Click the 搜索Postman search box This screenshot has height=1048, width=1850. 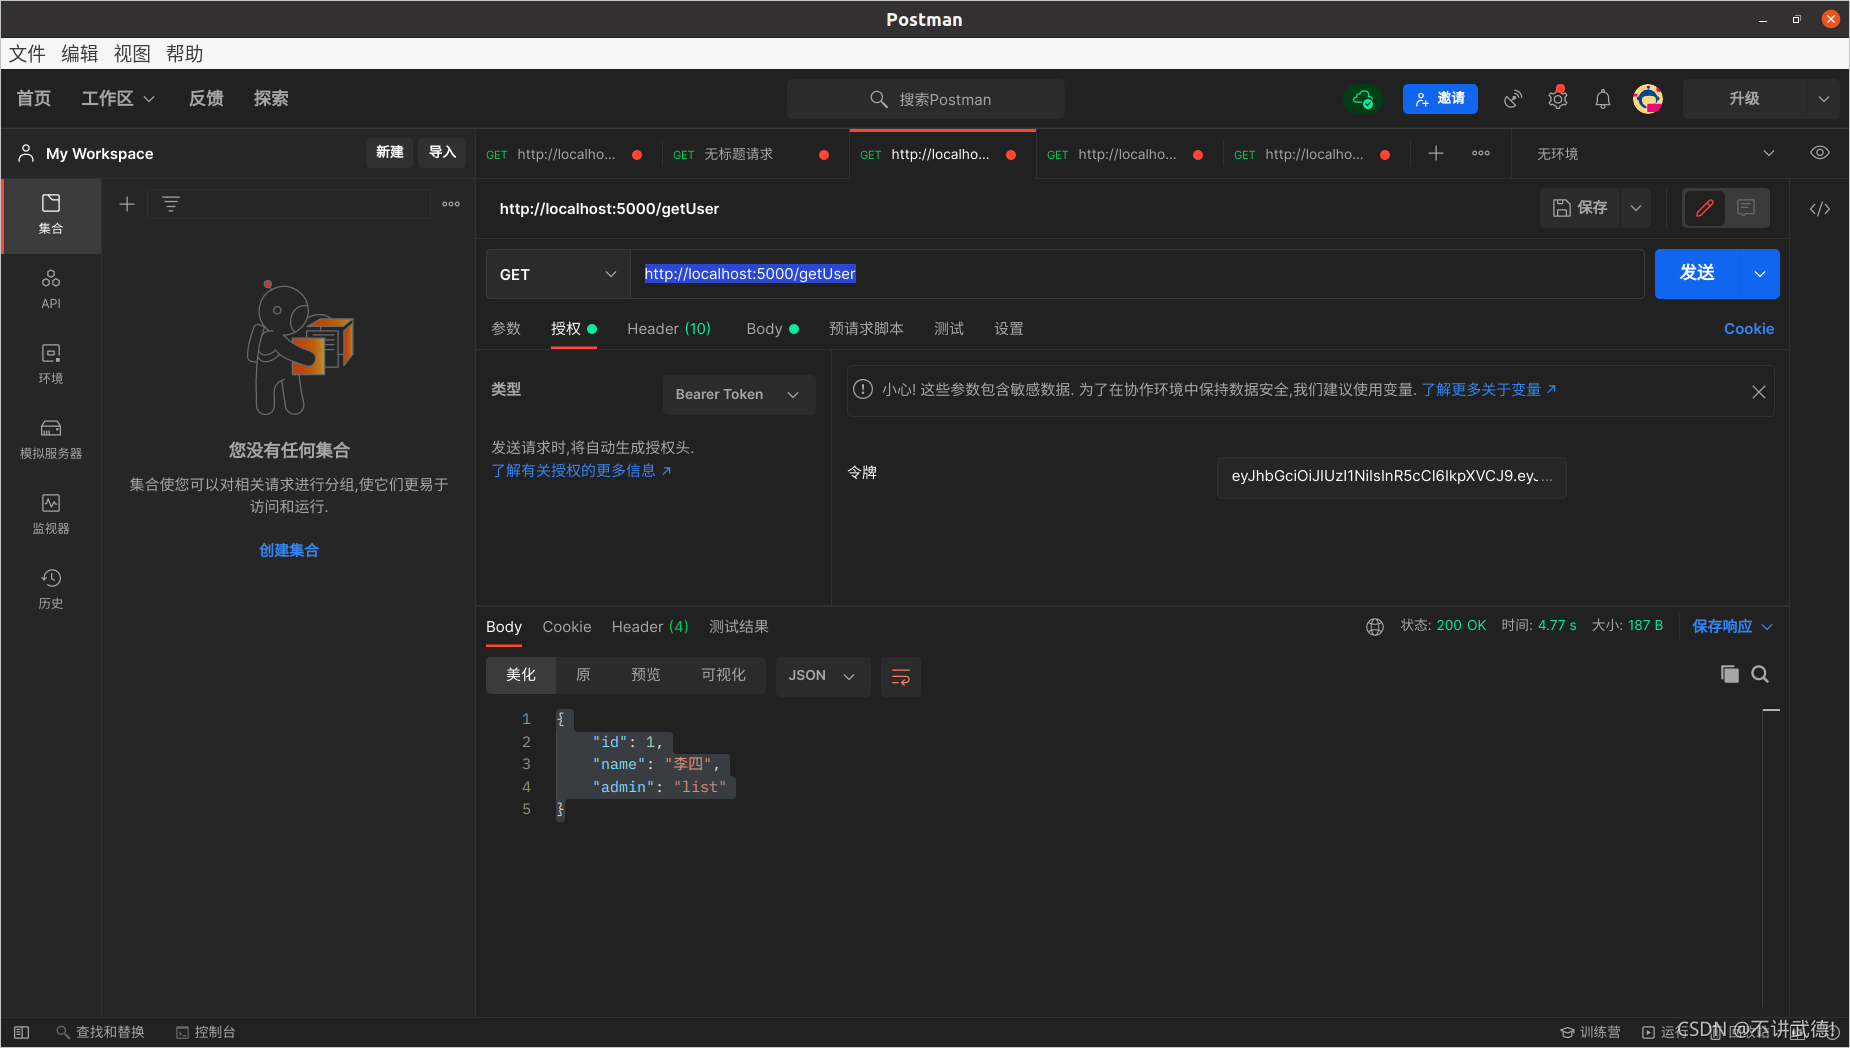tap(926, 99)
